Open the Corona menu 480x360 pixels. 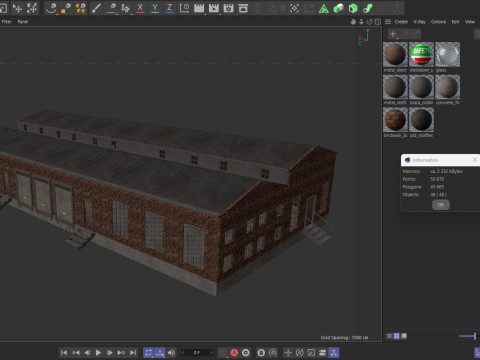point(438,22)
